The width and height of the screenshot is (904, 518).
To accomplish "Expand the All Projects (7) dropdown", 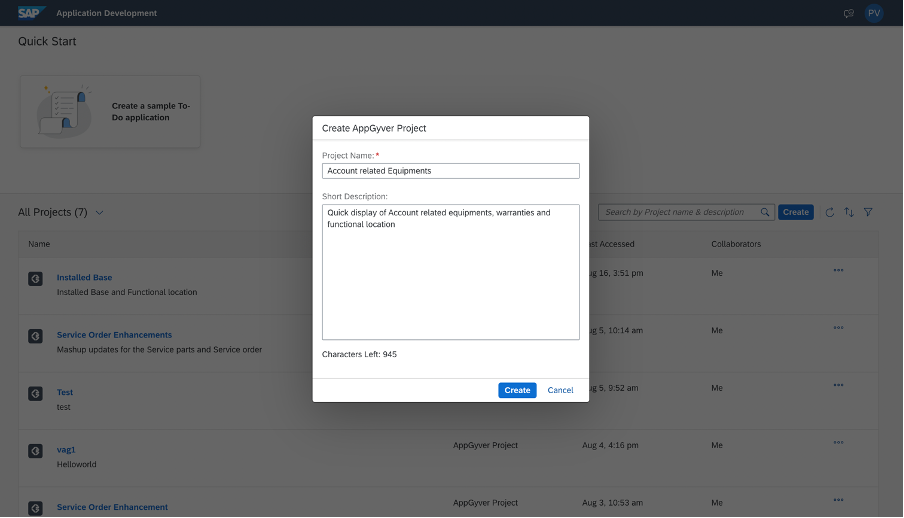I will 99,213.
